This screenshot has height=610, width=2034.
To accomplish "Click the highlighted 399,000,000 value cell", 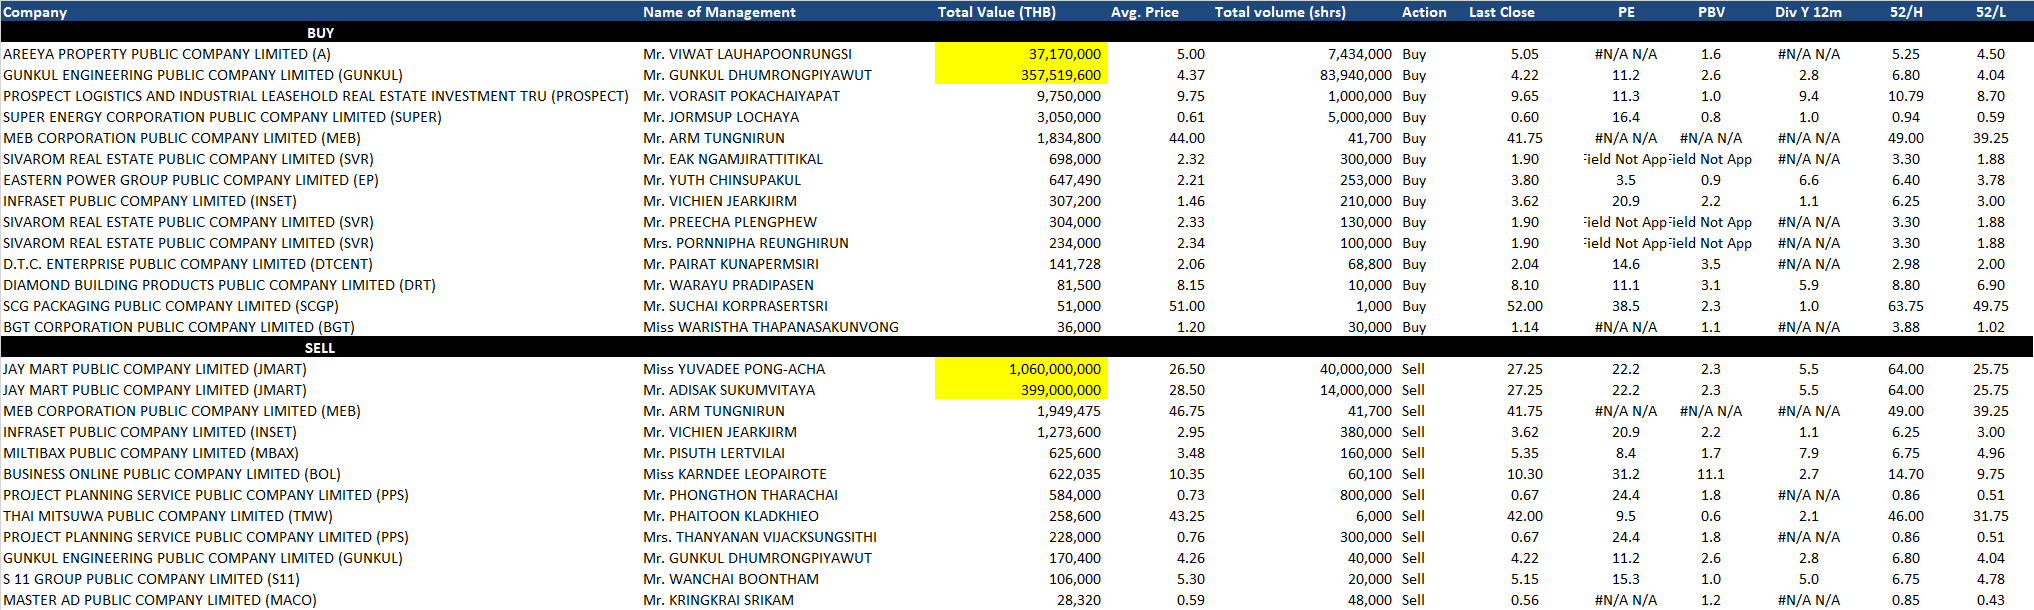I will click(1022, 390).
